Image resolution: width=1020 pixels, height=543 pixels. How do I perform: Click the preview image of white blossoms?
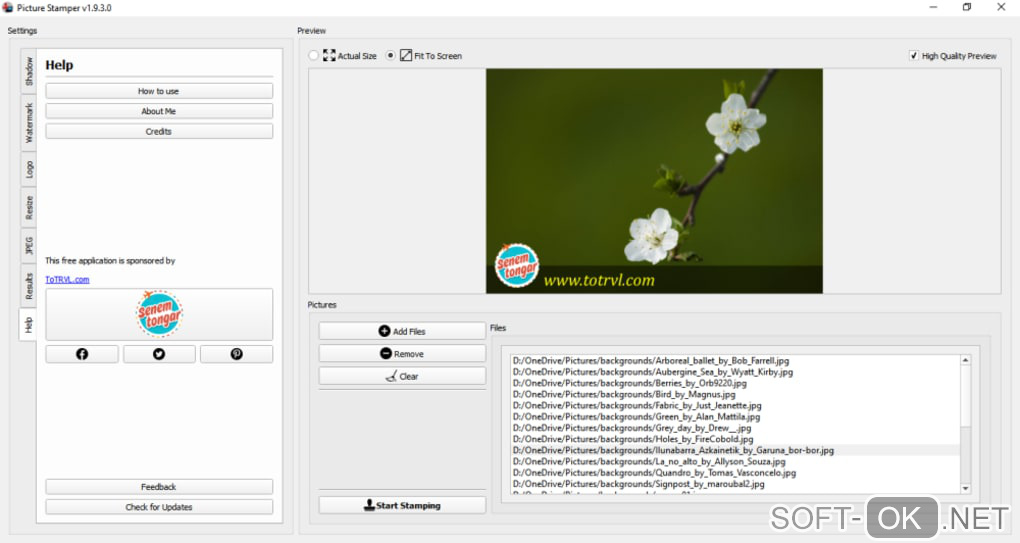click(654, 181)
